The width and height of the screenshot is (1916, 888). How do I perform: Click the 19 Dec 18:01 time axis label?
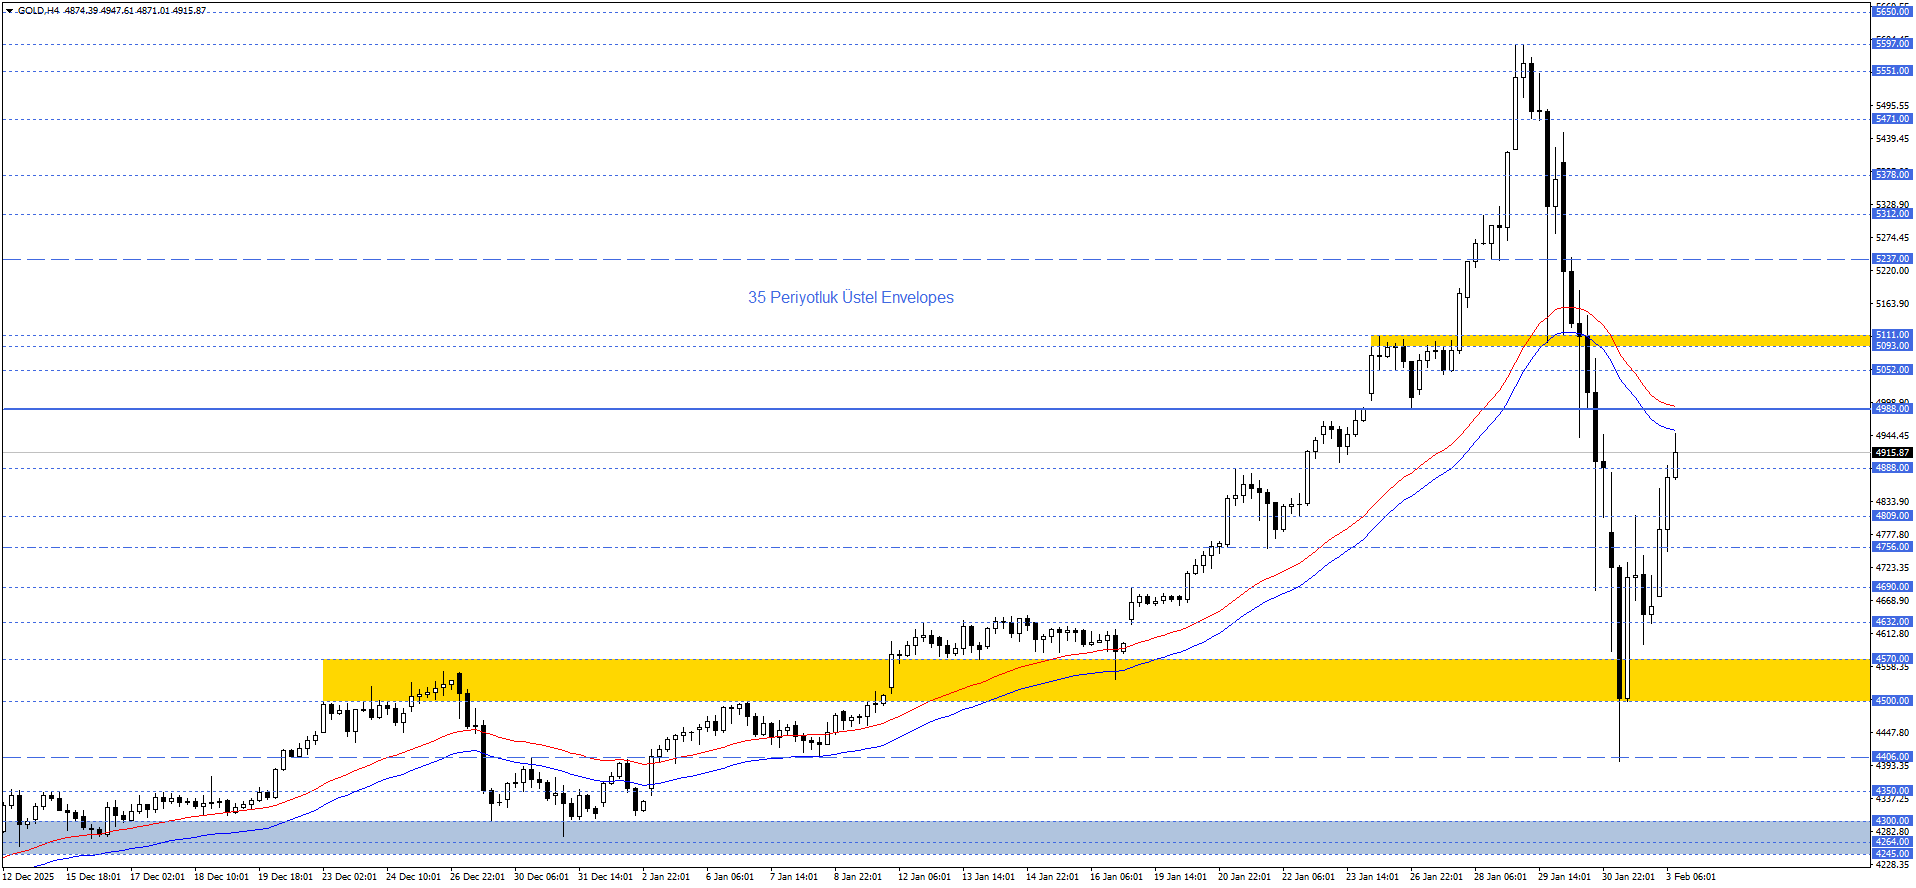tap(285, 877)
